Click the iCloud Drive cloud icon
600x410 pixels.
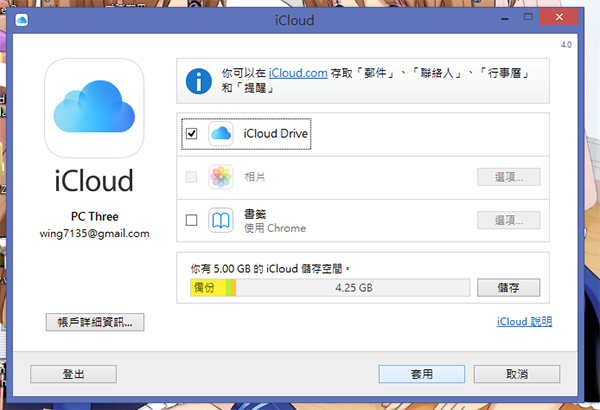click(x=221, y=133)
